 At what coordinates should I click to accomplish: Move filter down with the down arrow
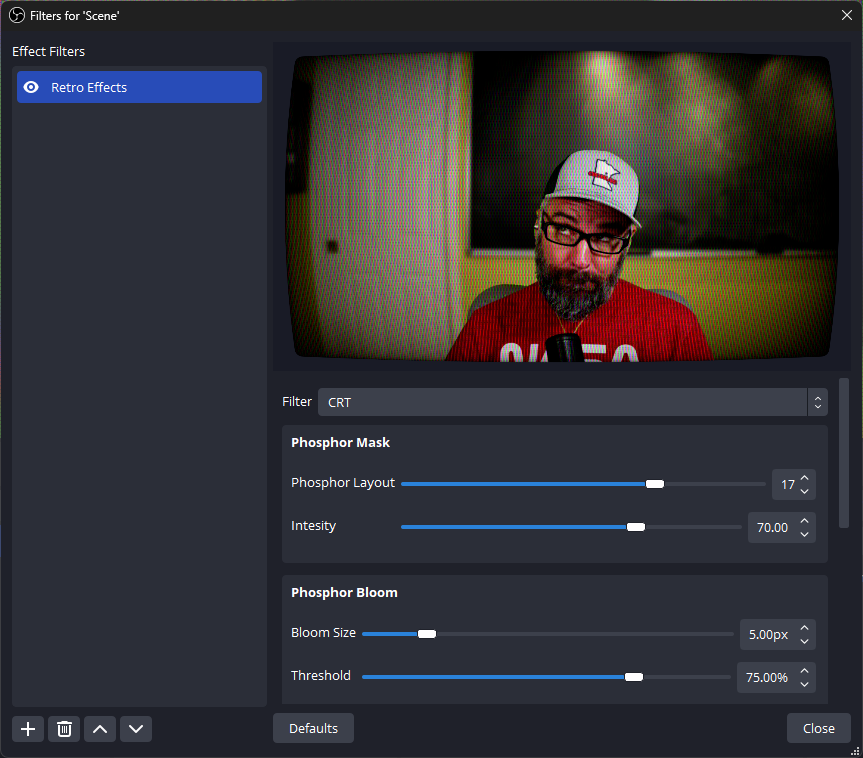[x=136, y=729]
